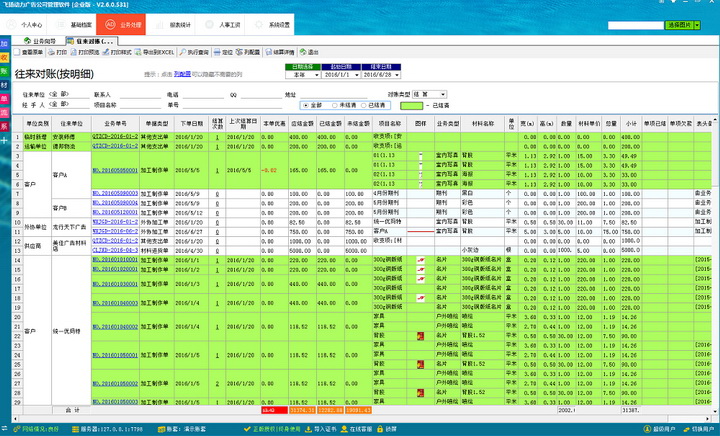Image resolution: width=720 pixels, height=436 pixels.
Task: Click 导出到EXCEL in the toolbar
Action: 155,51
